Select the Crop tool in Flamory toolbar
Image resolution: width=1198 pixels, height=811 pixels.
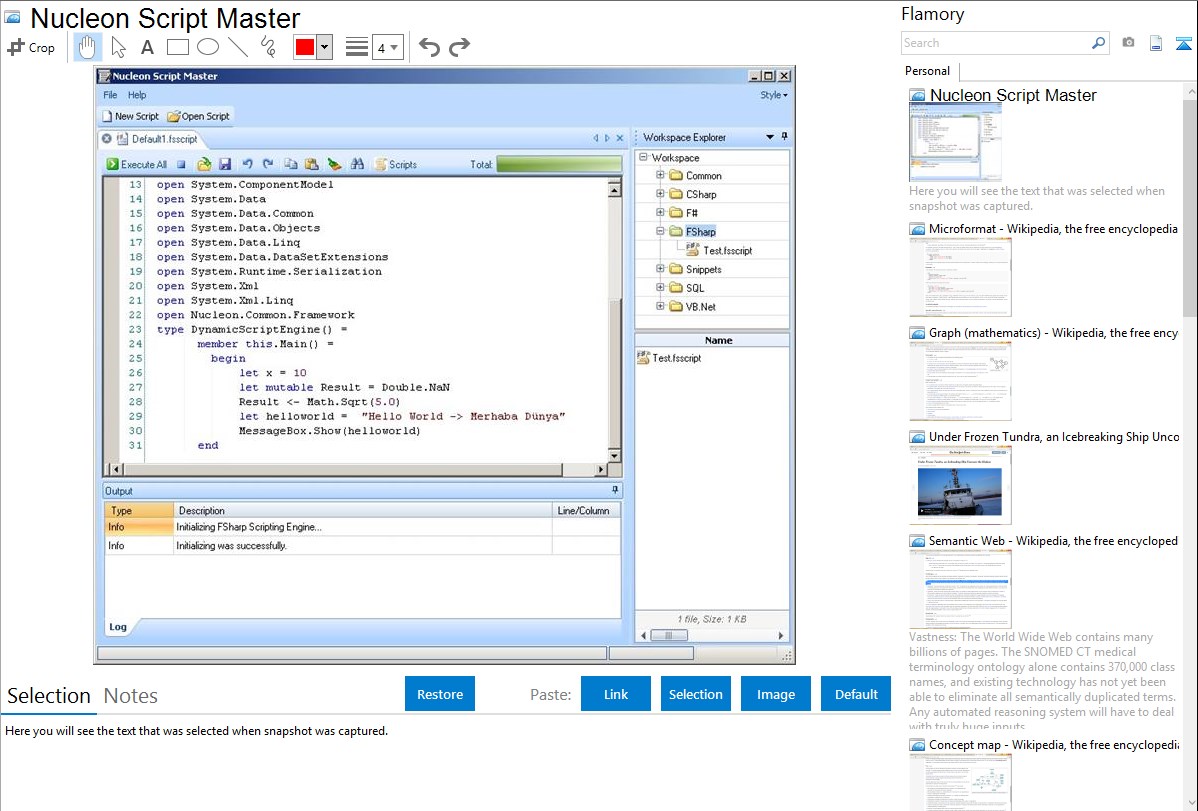tap(31, 47)
